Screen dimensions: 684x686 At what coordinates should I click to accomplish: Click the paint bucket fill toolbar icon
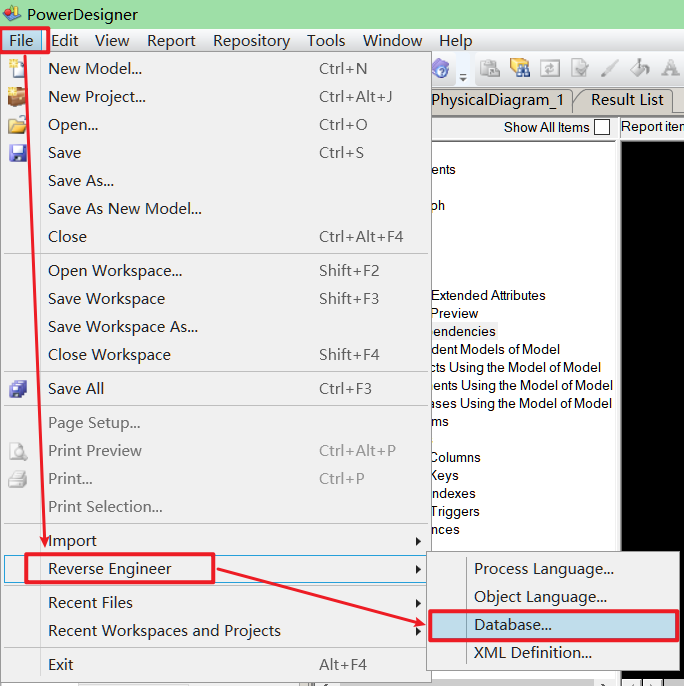(640, 69)
